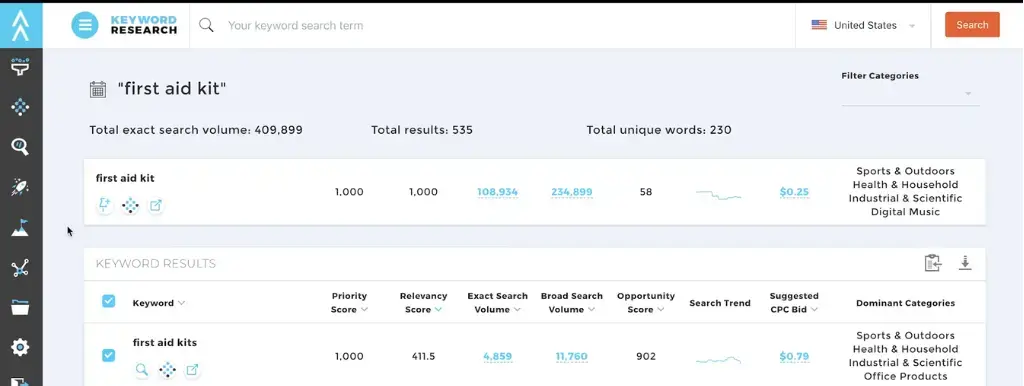Image resolution: width=1024 pixels, height=386 pixels.
Task: Click the magnifier icon in search bar
Action: 206,25
